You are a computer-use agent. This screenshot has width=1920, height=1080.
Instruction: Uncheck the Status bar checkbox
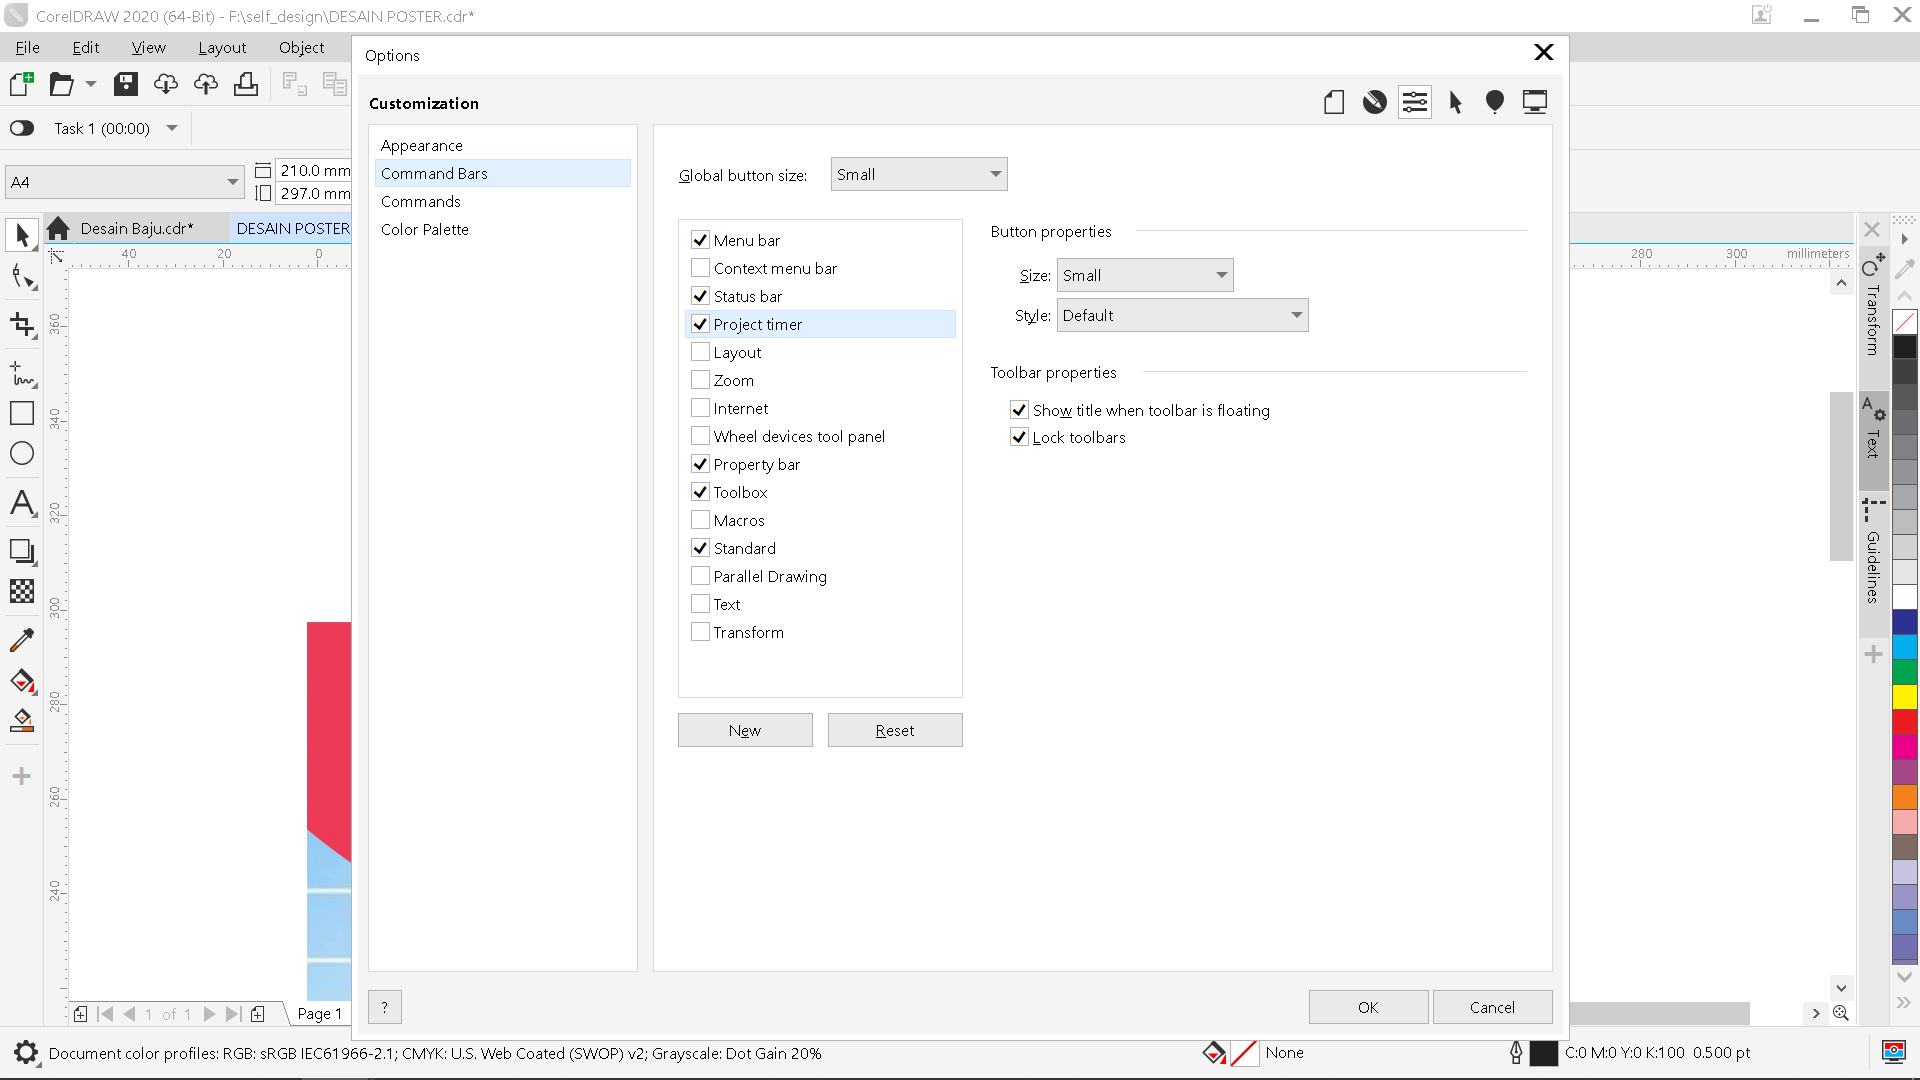[701, 296]
